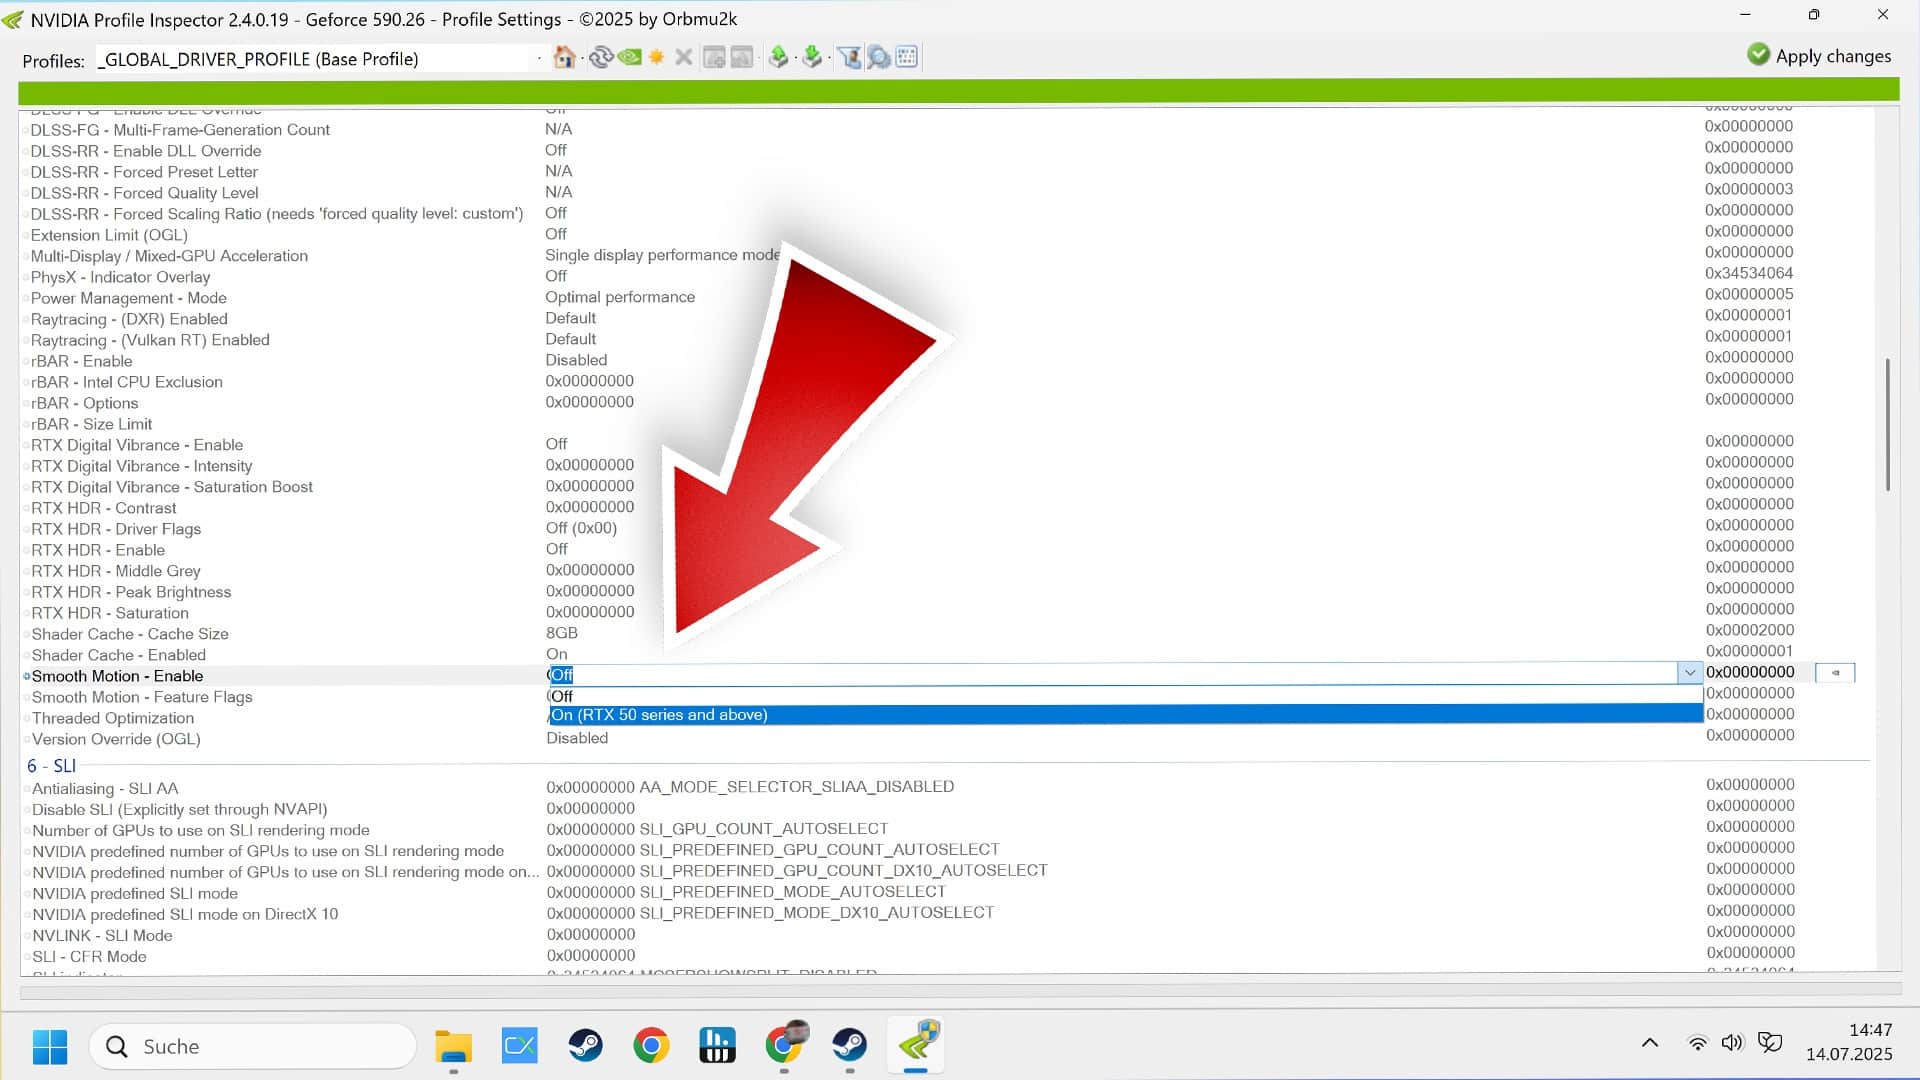Open the Windows taskbar Suche search box
This screenshot has width=1920, height=1080.
coord(253,1046)
